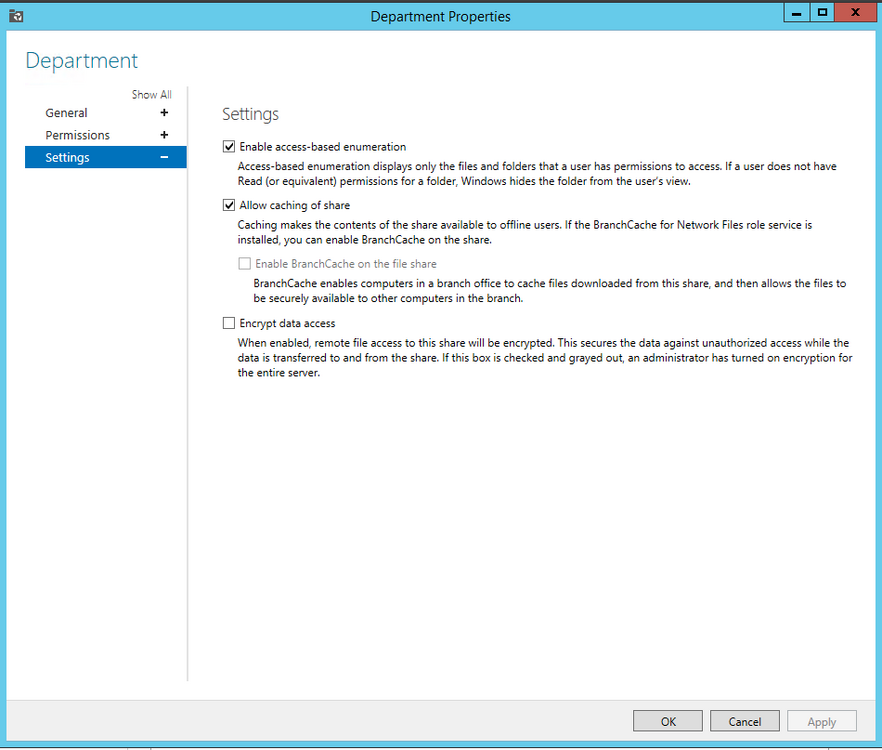Minimize the Department Properties window
This screenshot has width=882, height=750.
(796, 12)
